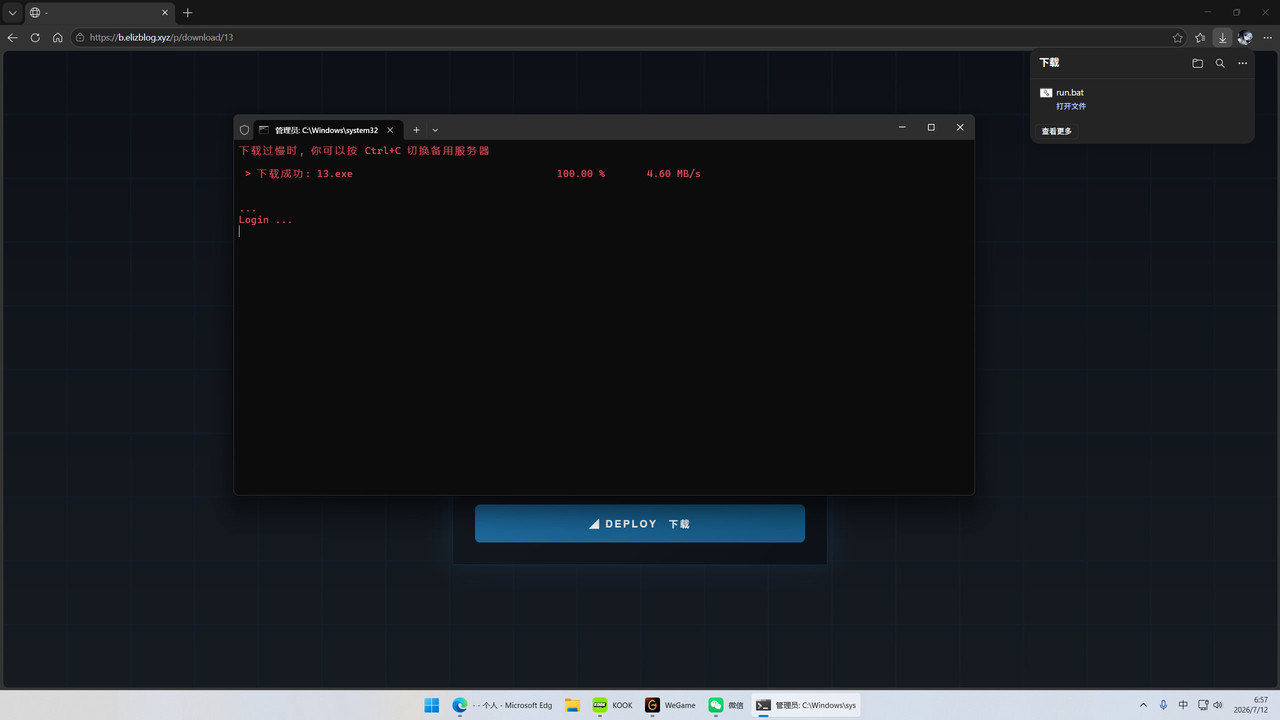The width and height of the screenshot is (1280, 720).
Task: Open terminal new-tab profile dropdown
Action: 435,130
